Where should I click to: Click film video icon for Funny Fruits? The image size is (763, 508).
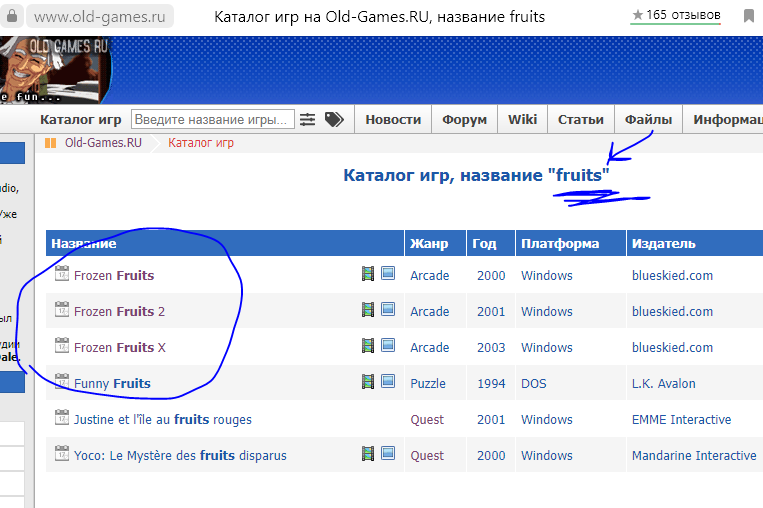(368, 381)
